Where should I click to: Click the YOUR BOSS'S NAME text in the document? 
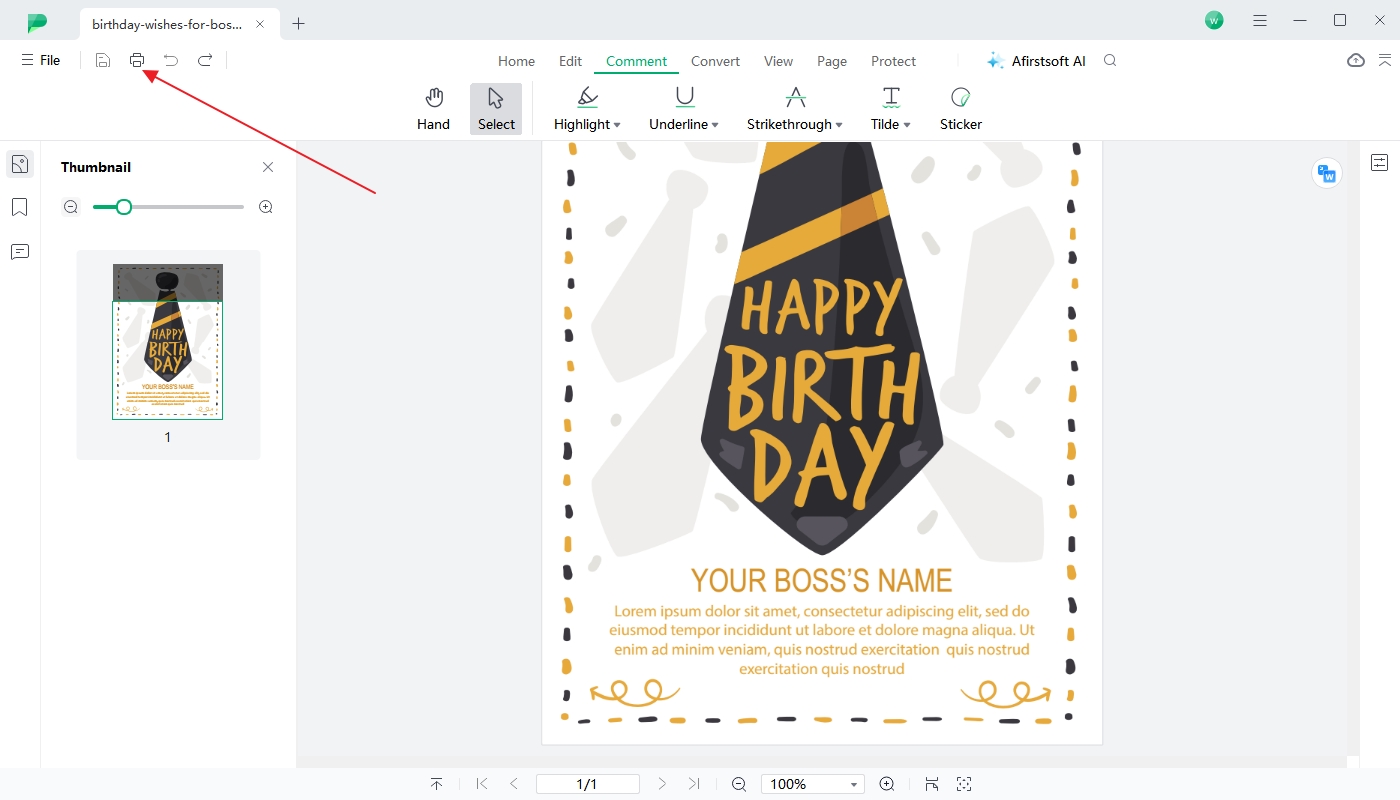click(821, 580)
